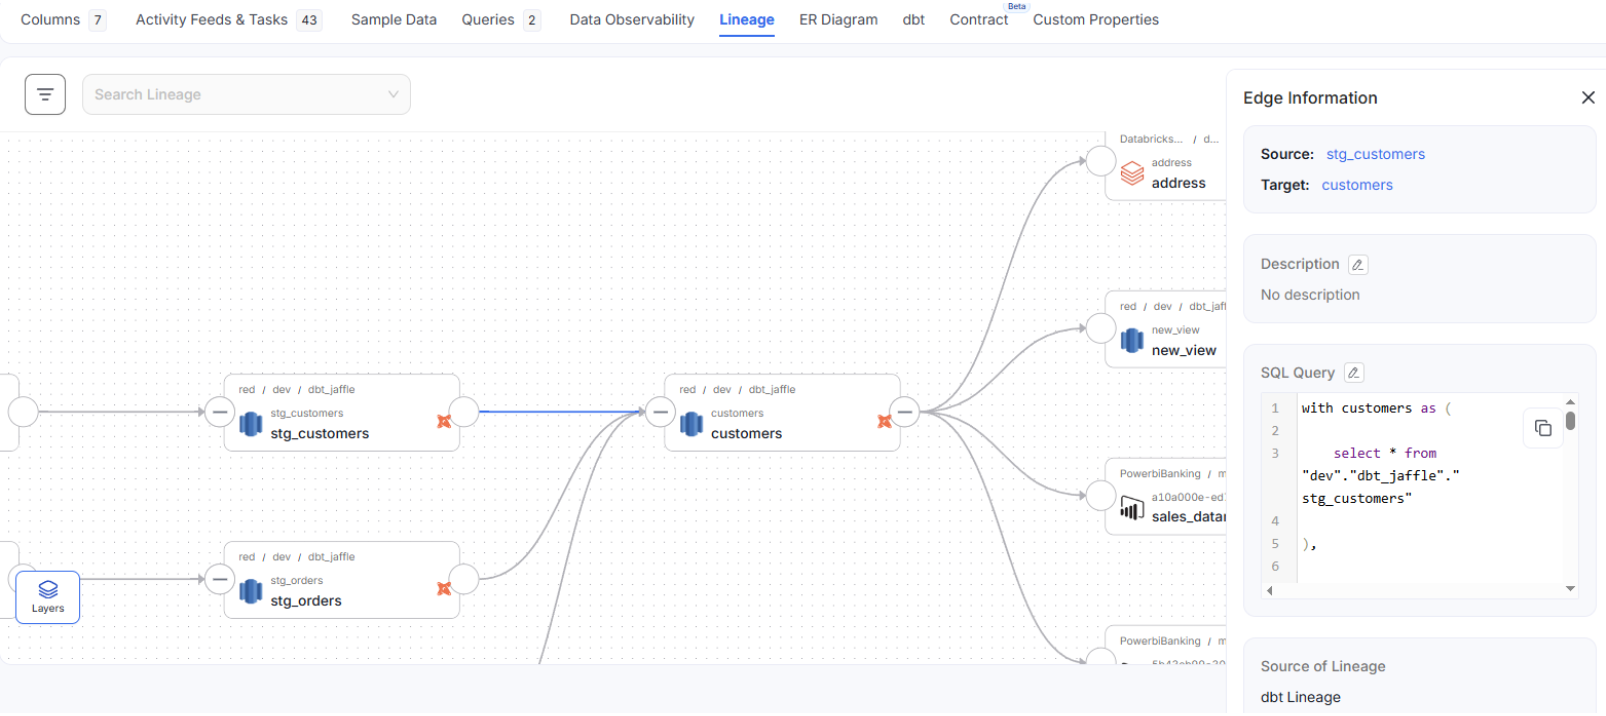This screenshot has width=1606, height=716.
Task: Open the Data Observability tab
Action: [x=631, y=20]
